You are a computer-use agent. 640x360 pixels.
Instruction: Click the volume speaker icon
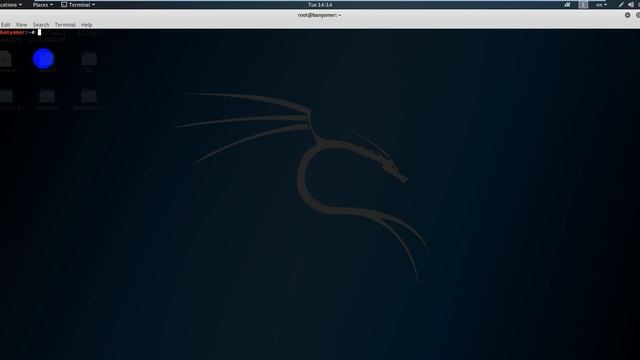[631, 5]
